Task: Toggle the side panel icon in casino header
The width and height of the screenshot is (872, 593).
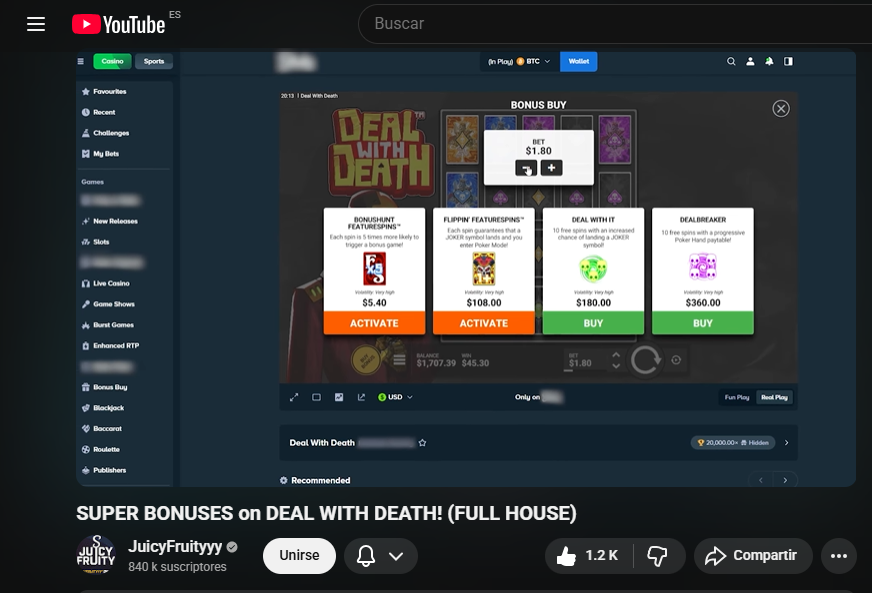Action: (788, 61)
